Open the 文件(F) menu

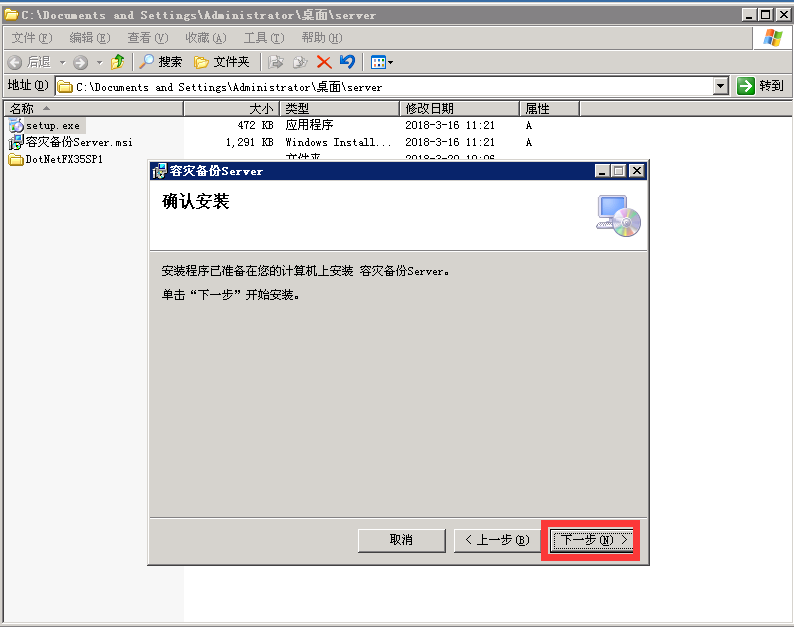pyautogui.click(x=31, y=38)
